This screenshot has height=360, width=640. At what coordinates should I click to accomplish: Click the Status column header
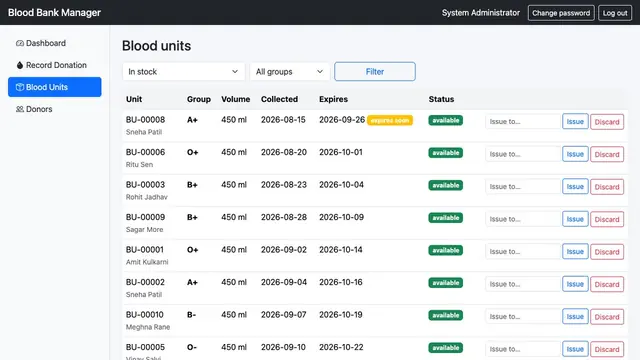441,99
